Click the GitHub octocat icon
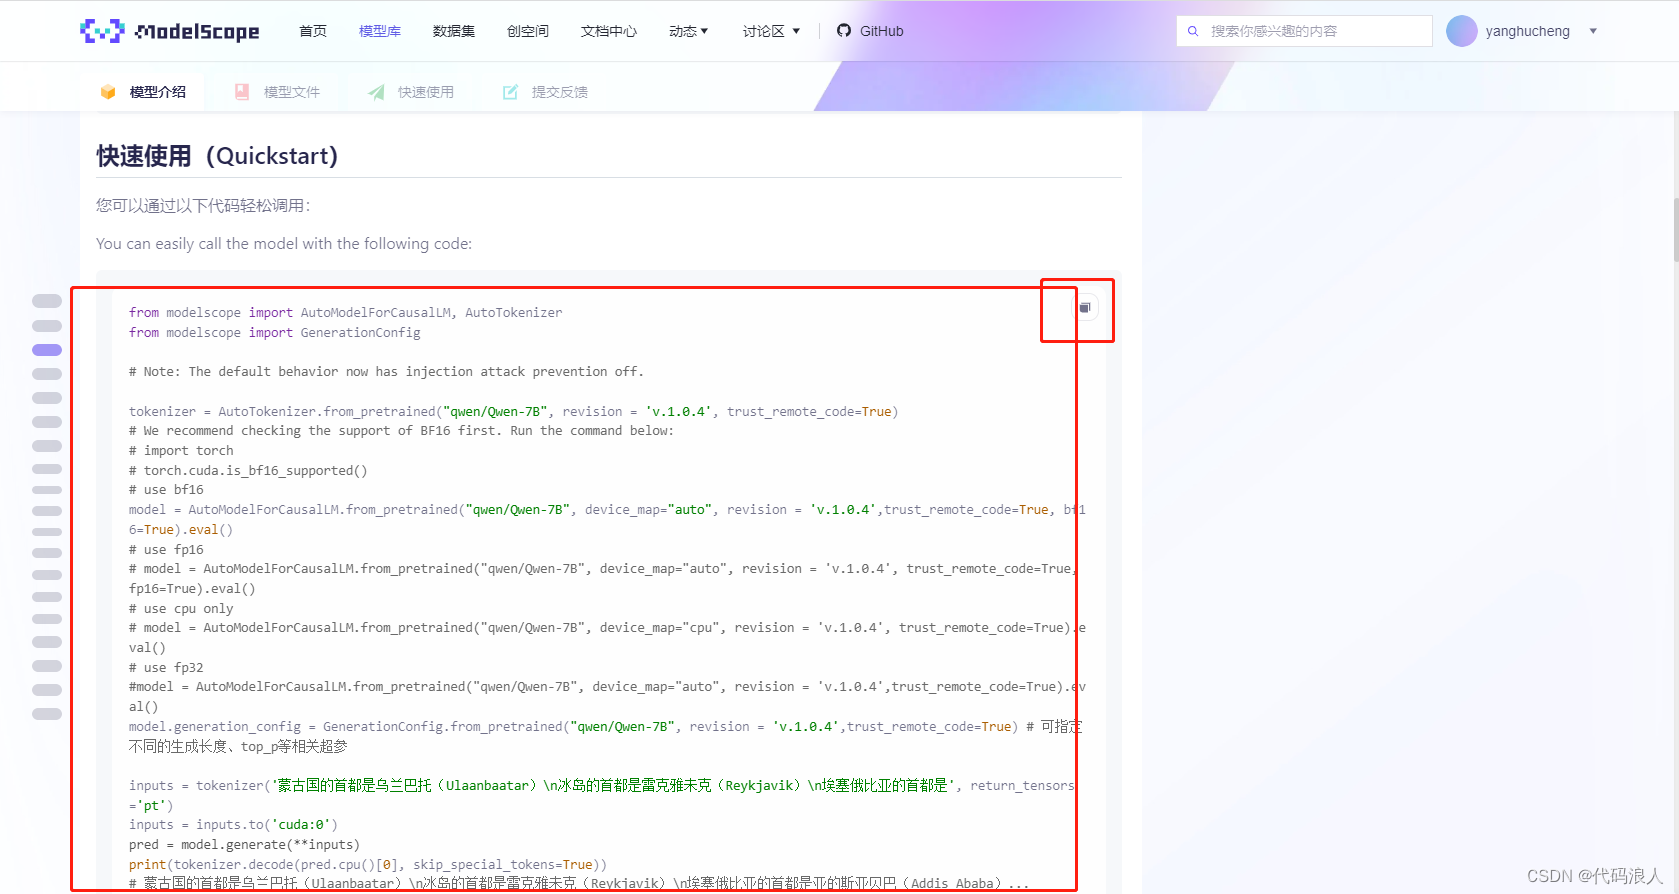Screen dimensions: 1679x894 (x=844, y=31)
